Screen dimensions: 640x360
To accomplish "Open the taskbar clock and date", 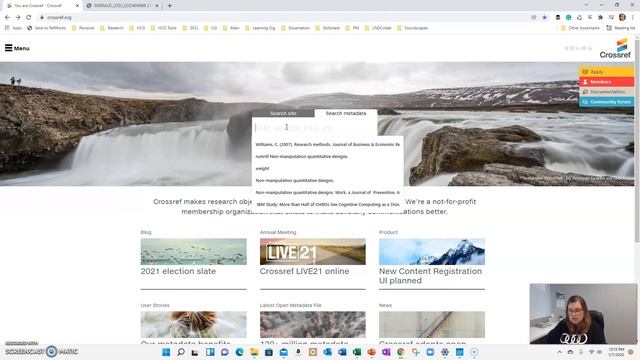I will click(x=616, y=352).
